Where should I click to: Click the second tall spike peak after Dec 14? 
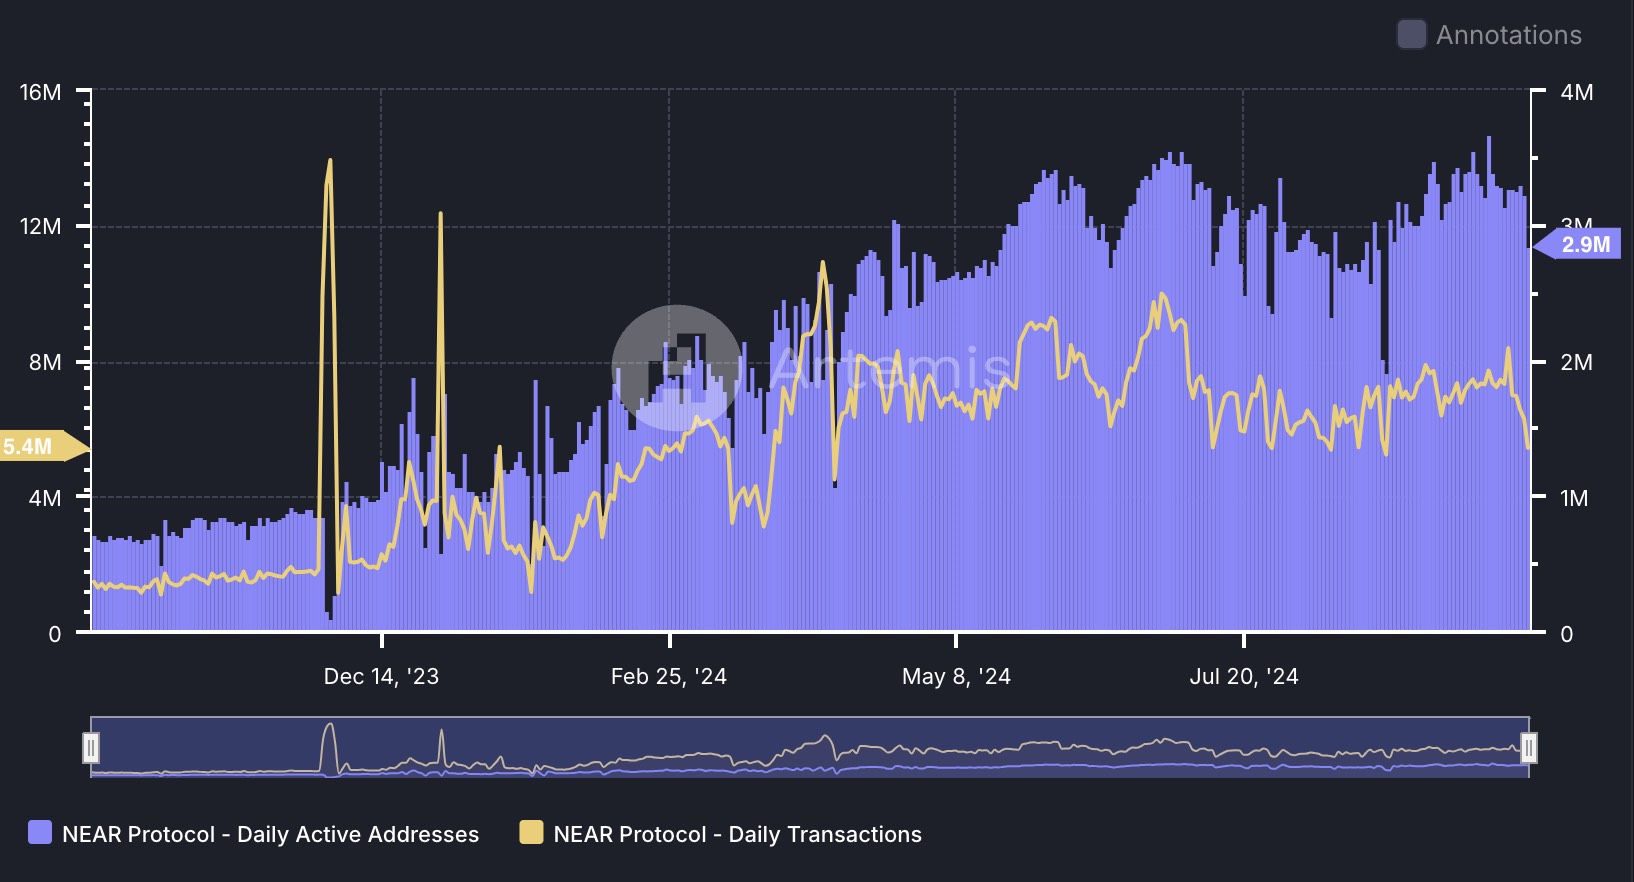click(x=440, y=214)
